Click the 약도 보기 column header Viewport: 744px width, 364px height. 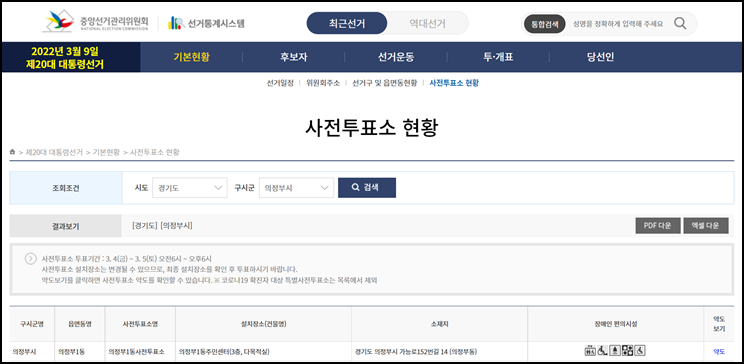(719, 324)
